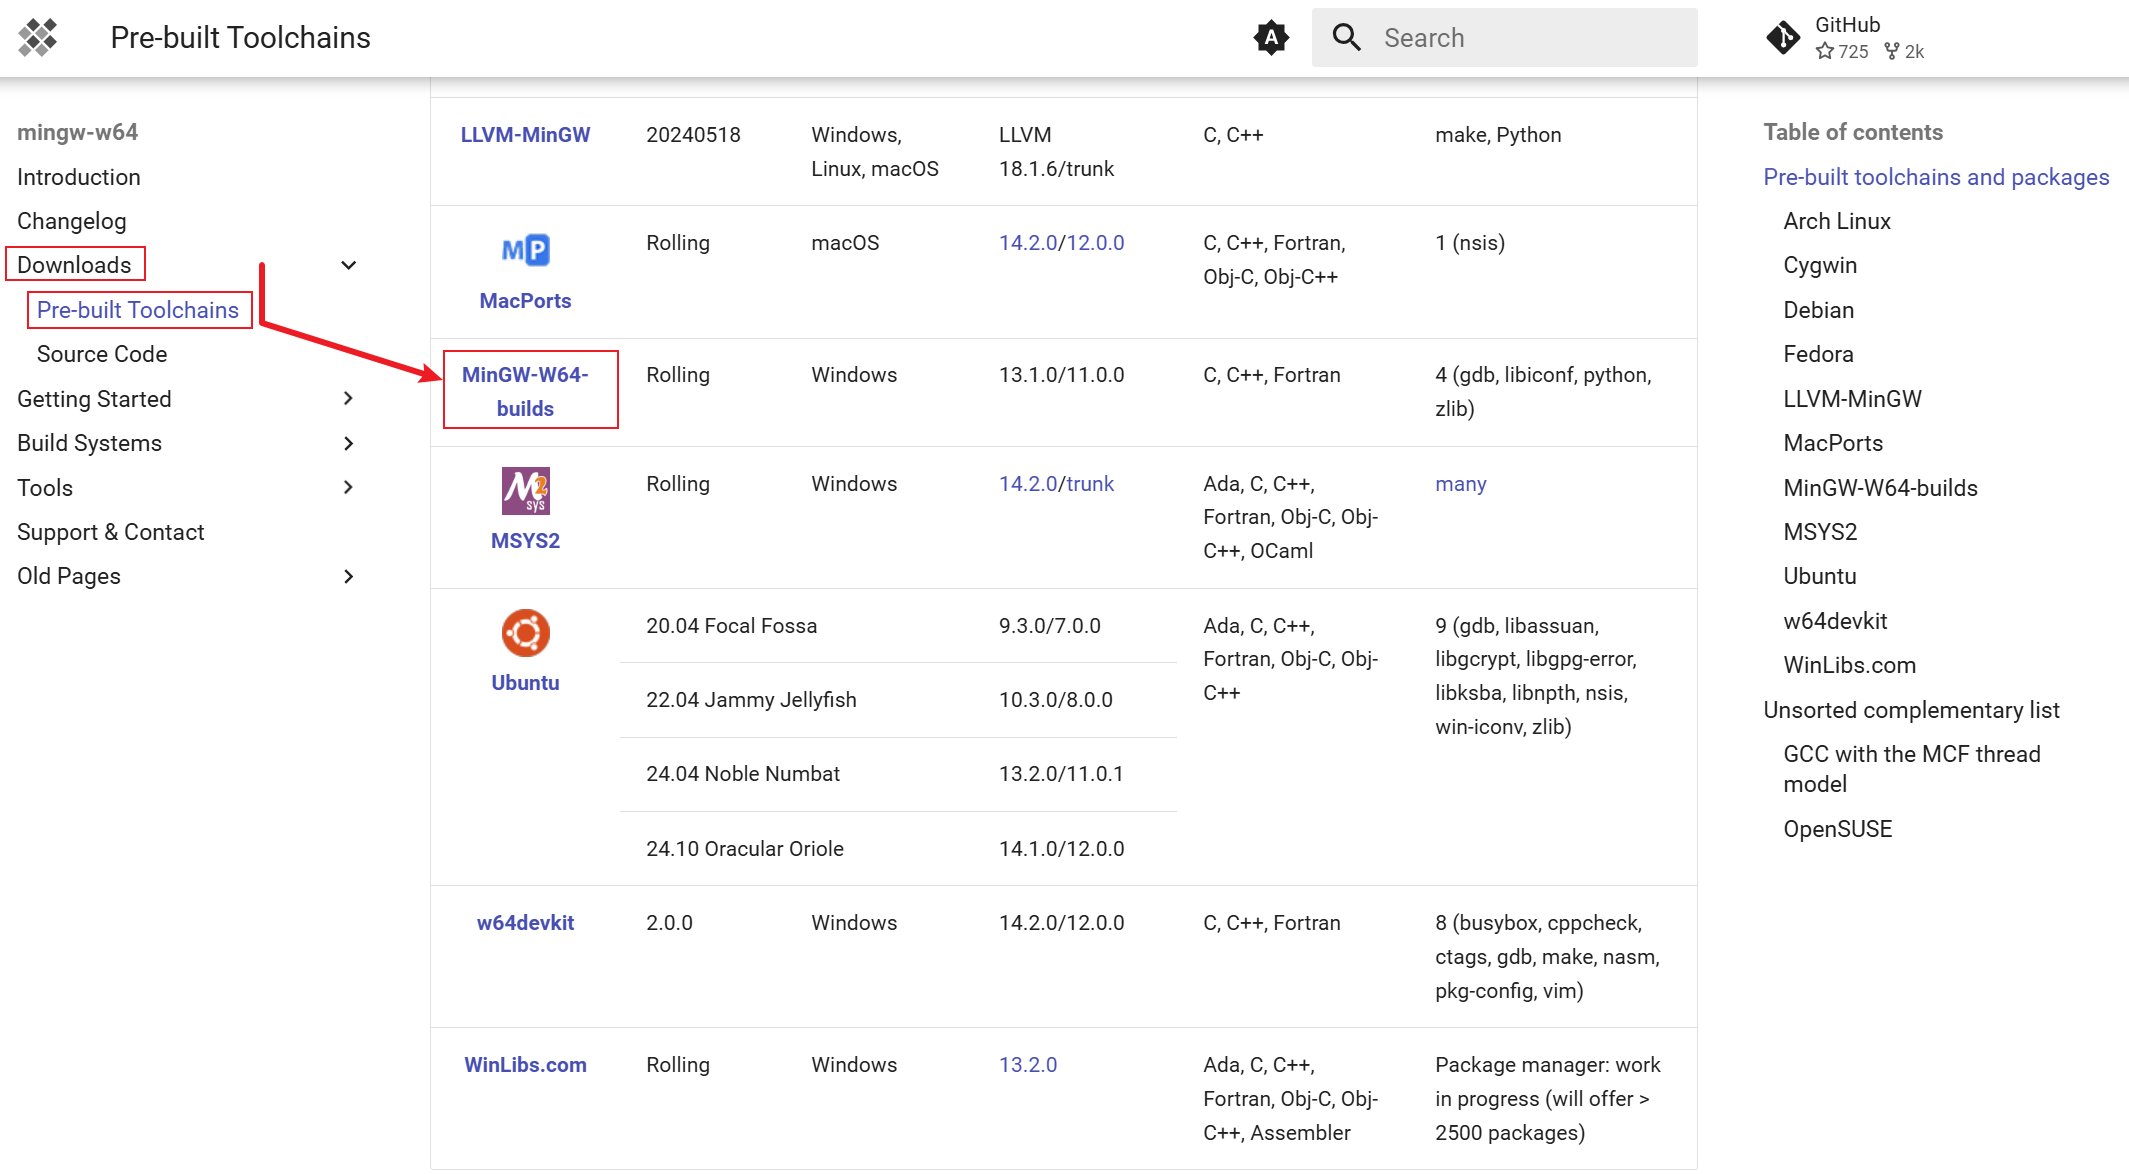Go to the Source Code page
Screen dimensions: 2129x1174
click(102, 354)
